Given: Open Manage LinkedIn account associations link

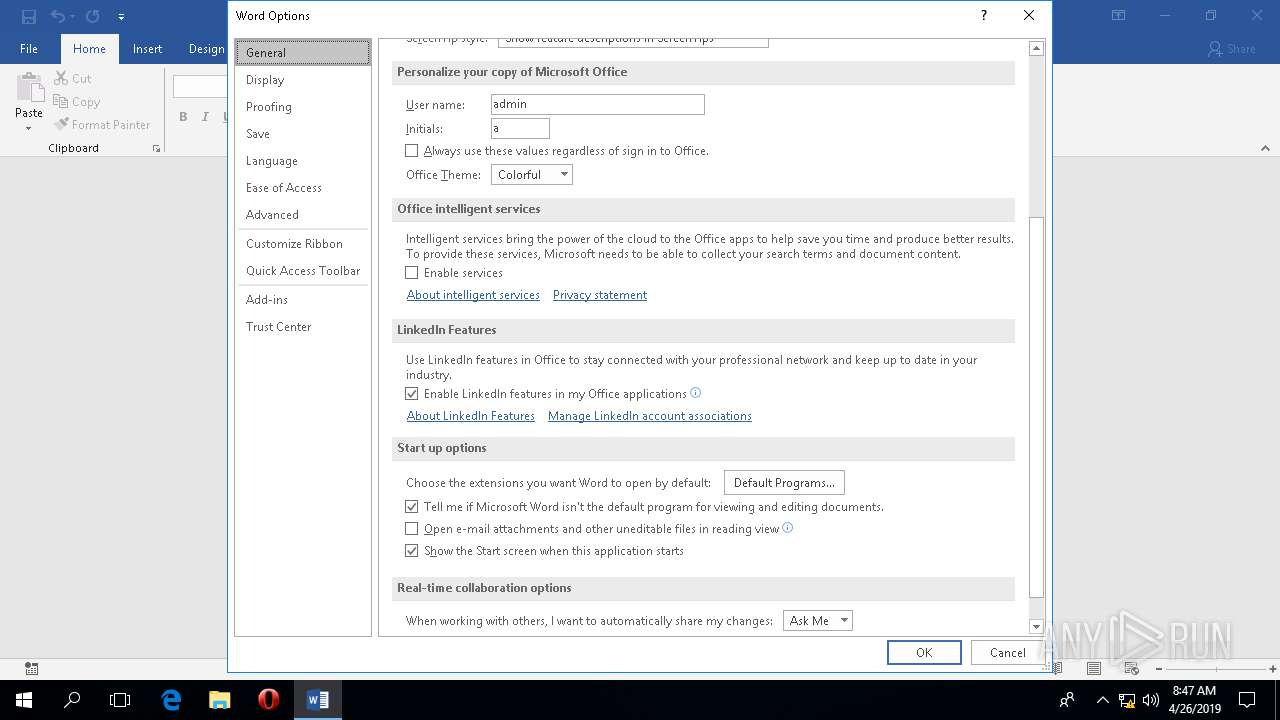Looking at the screenshot, I should (x=650, y=416).
